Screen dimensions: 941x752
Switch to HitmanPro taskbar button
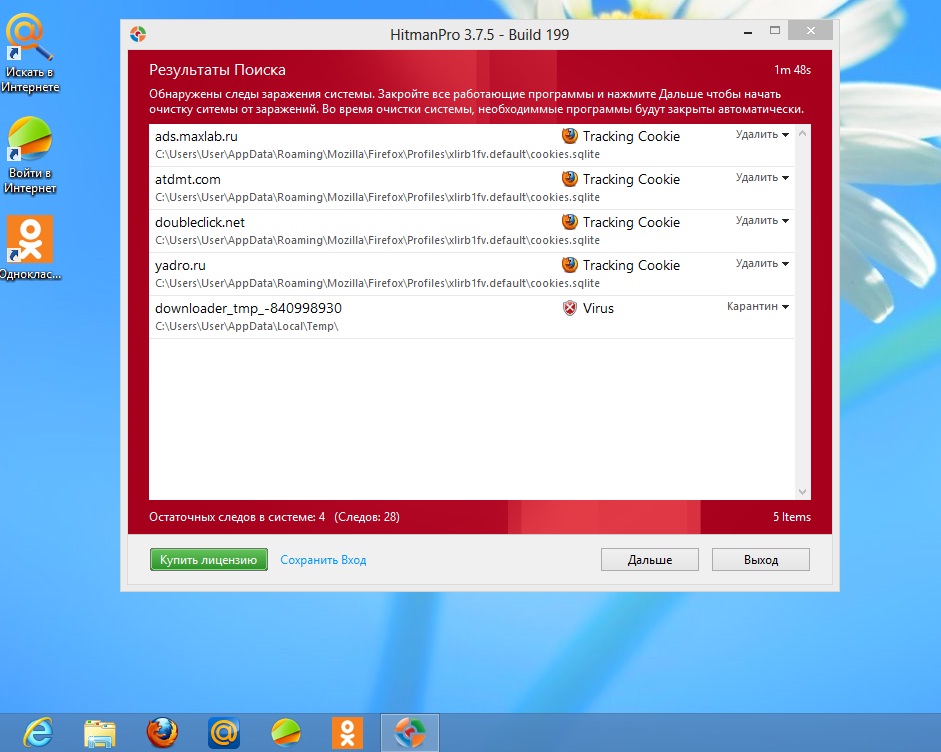click(x=410, y=733)
